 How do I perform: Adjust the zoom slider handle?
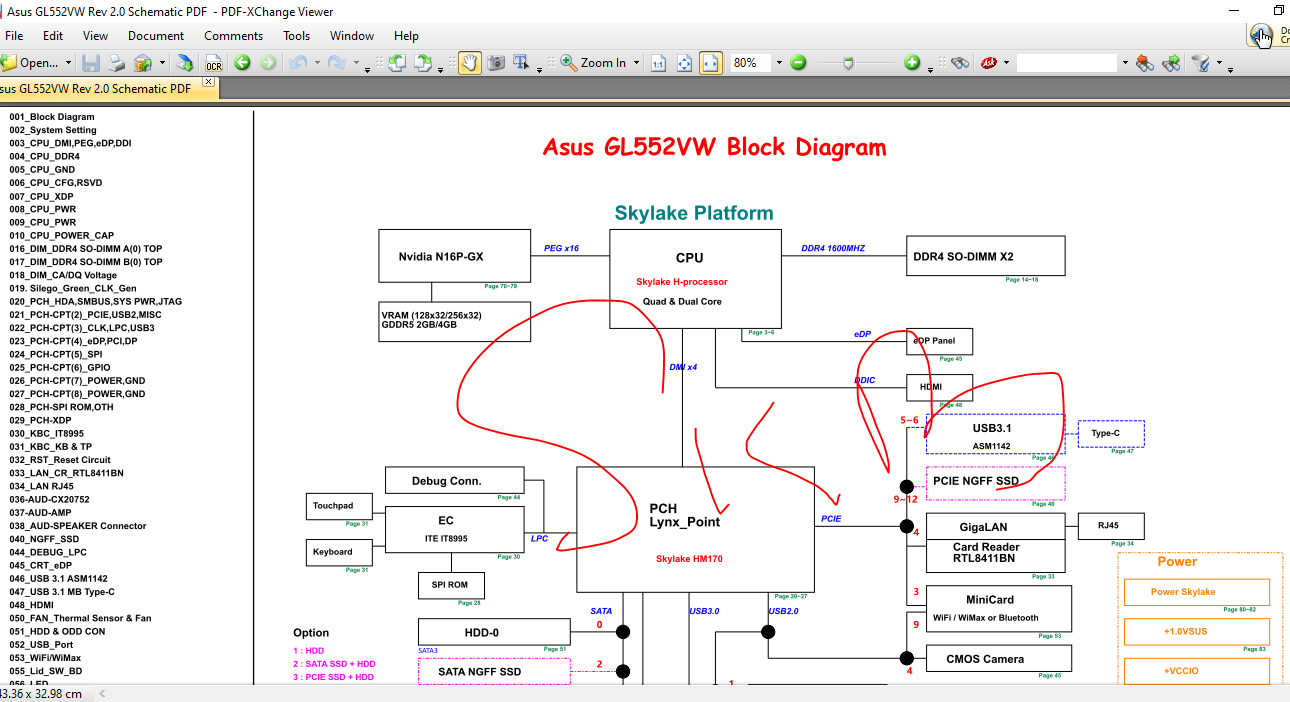point(848,63)
